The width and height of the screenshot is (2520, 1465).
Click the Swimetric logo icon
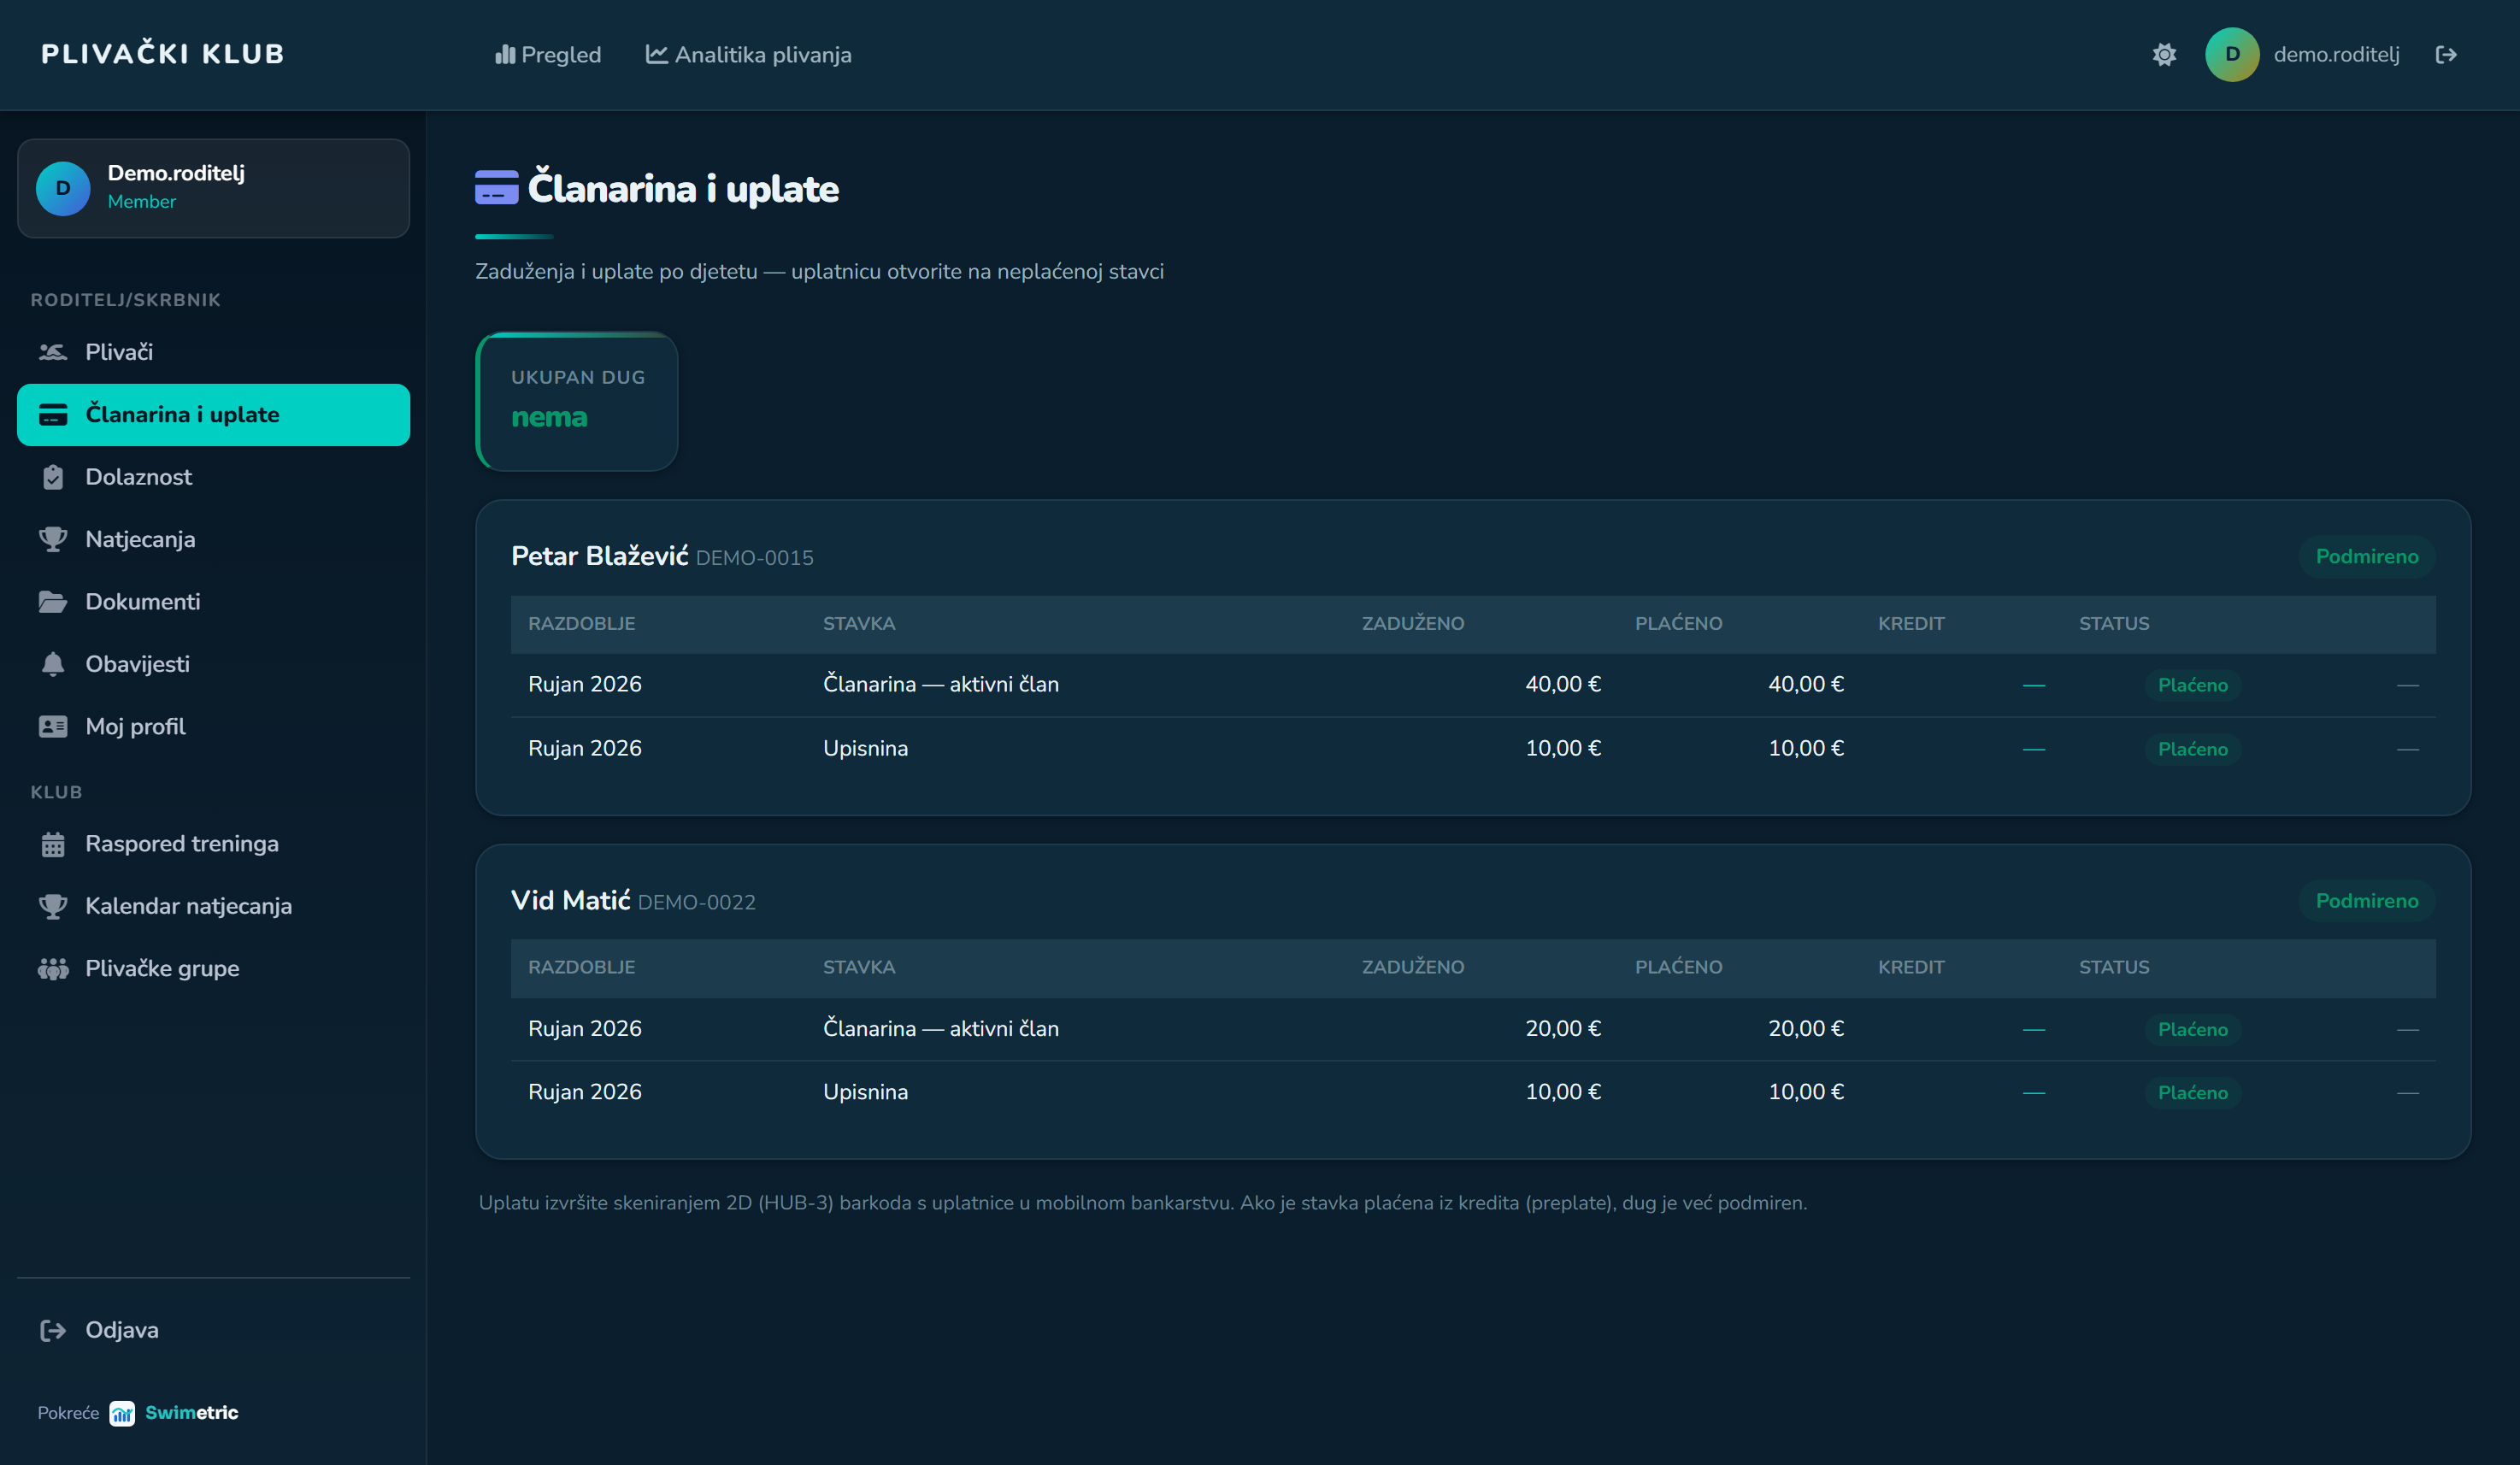122,1413
